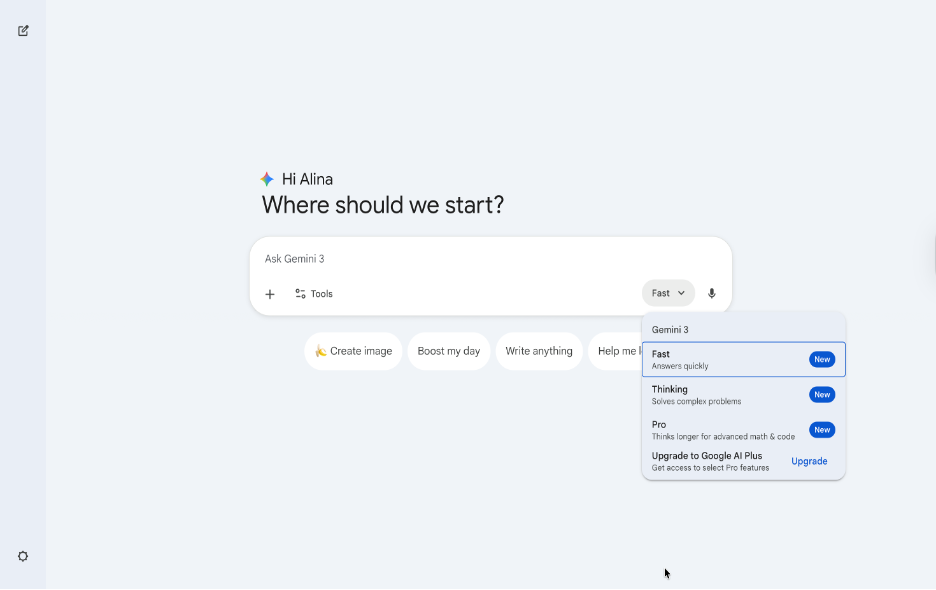This screenshot has height=590, width=936.
Task: Open settings gear in bottom-left corner
Action: point(23,556)
